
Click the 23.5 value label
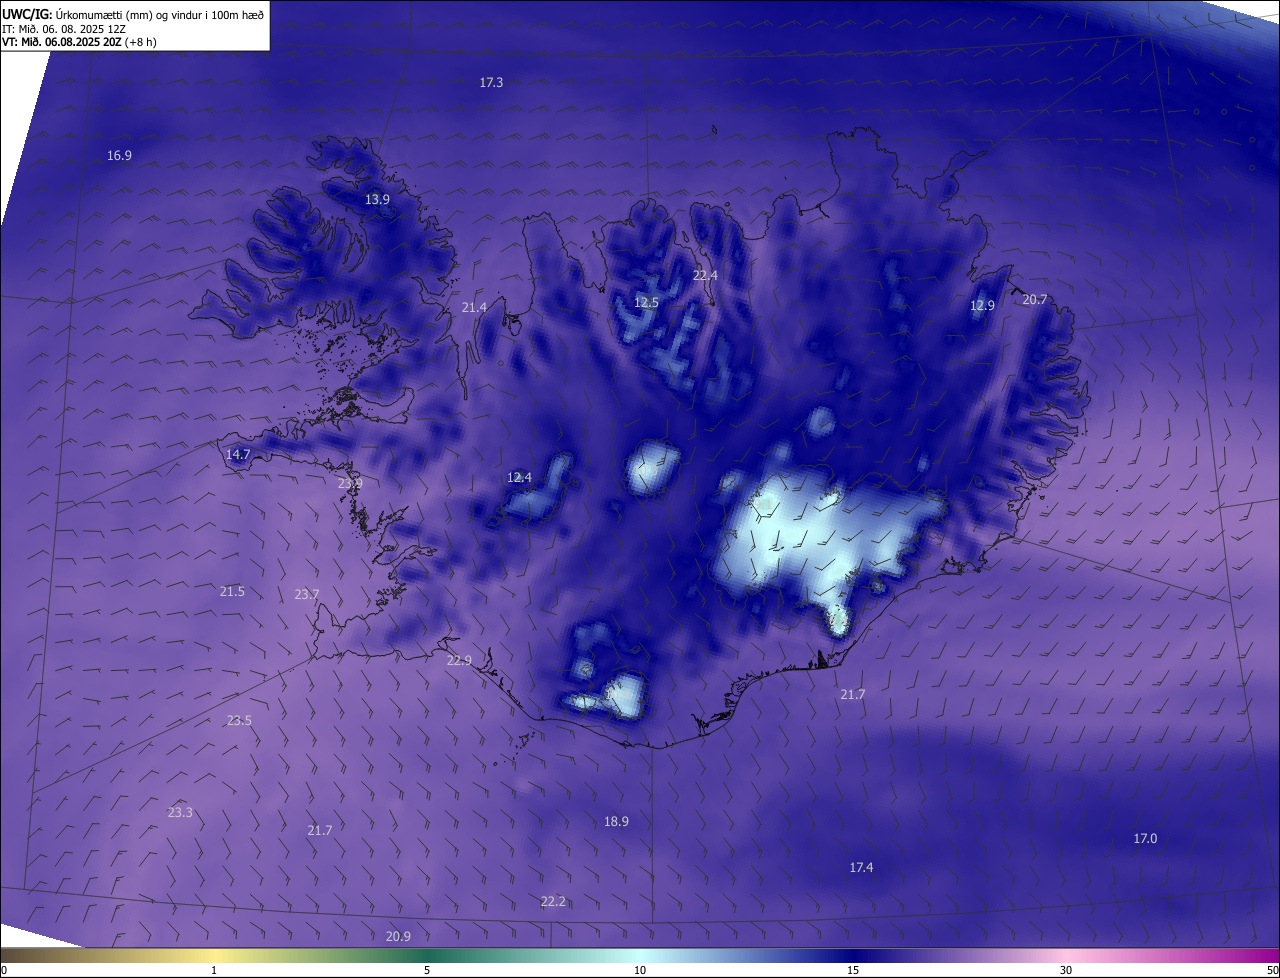[x=239, y=721]
